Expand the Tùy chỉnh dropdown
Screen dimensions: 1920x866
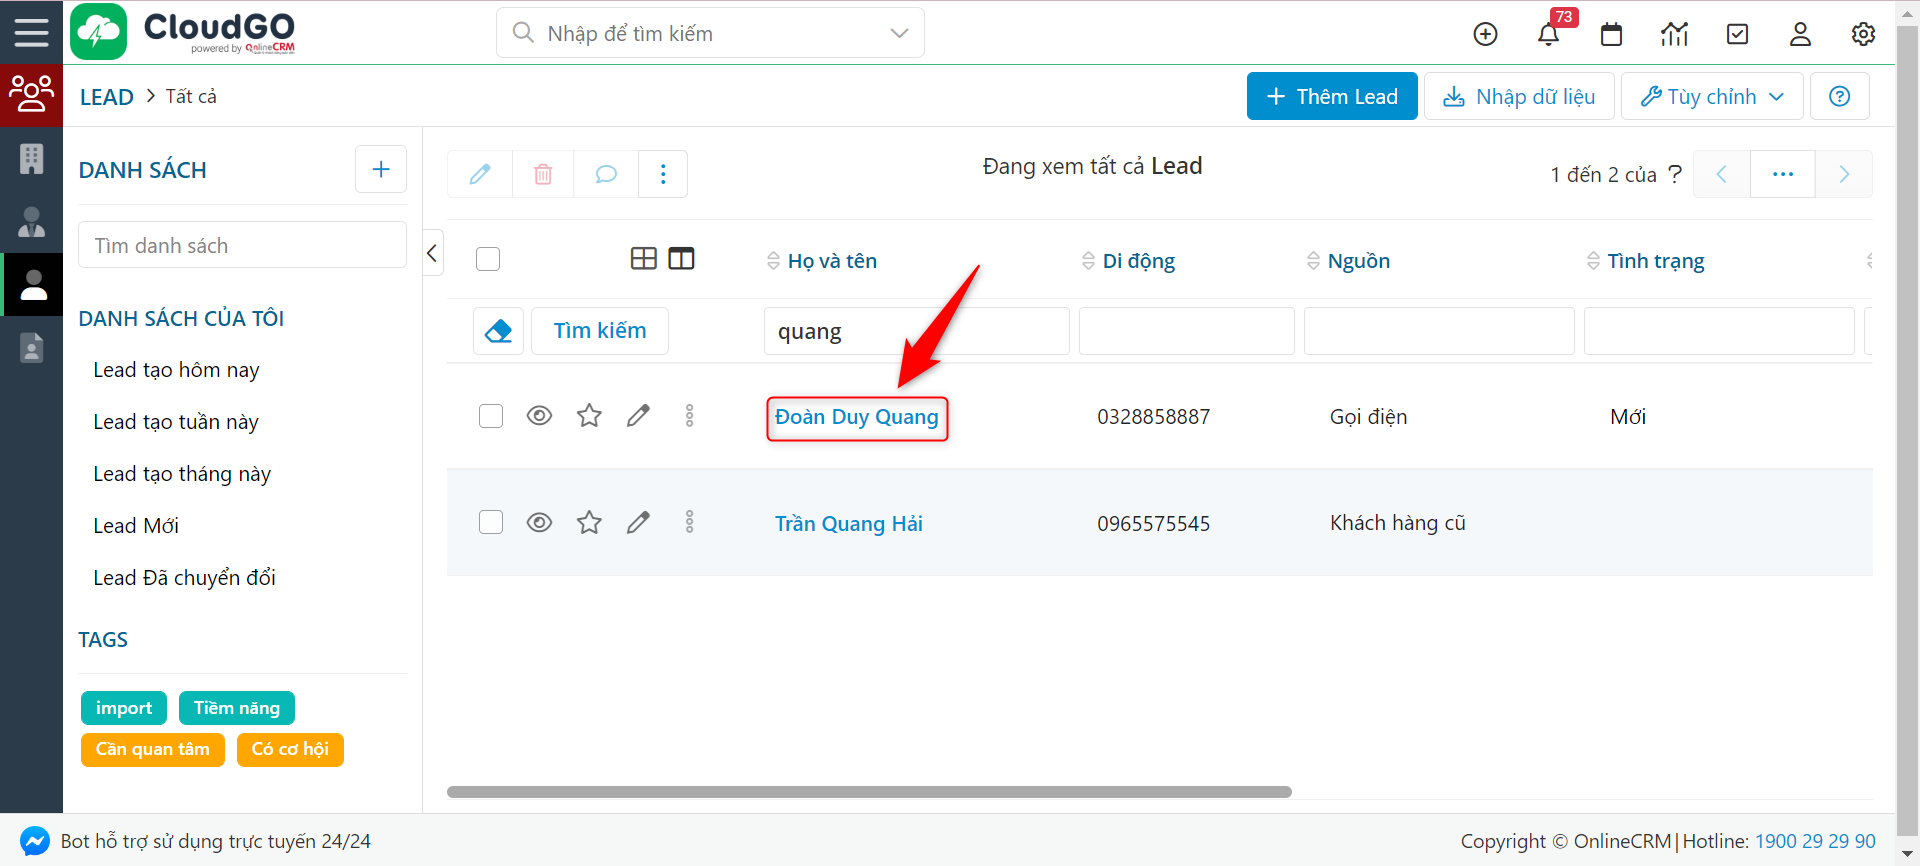pyautogui.click(x=1711, y=96)
